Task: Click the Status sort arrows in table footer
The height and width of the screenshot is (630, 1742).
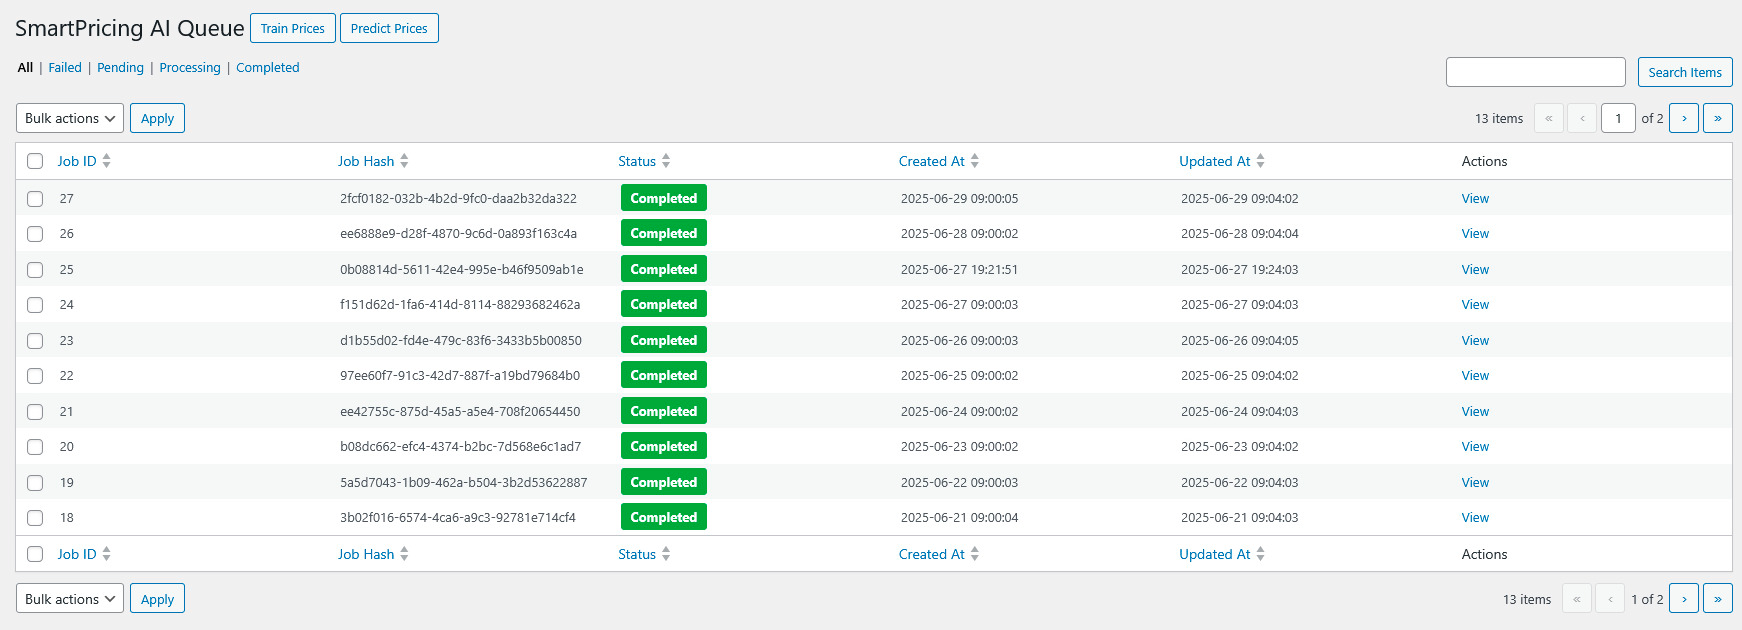Action: [x=666, y=554]
